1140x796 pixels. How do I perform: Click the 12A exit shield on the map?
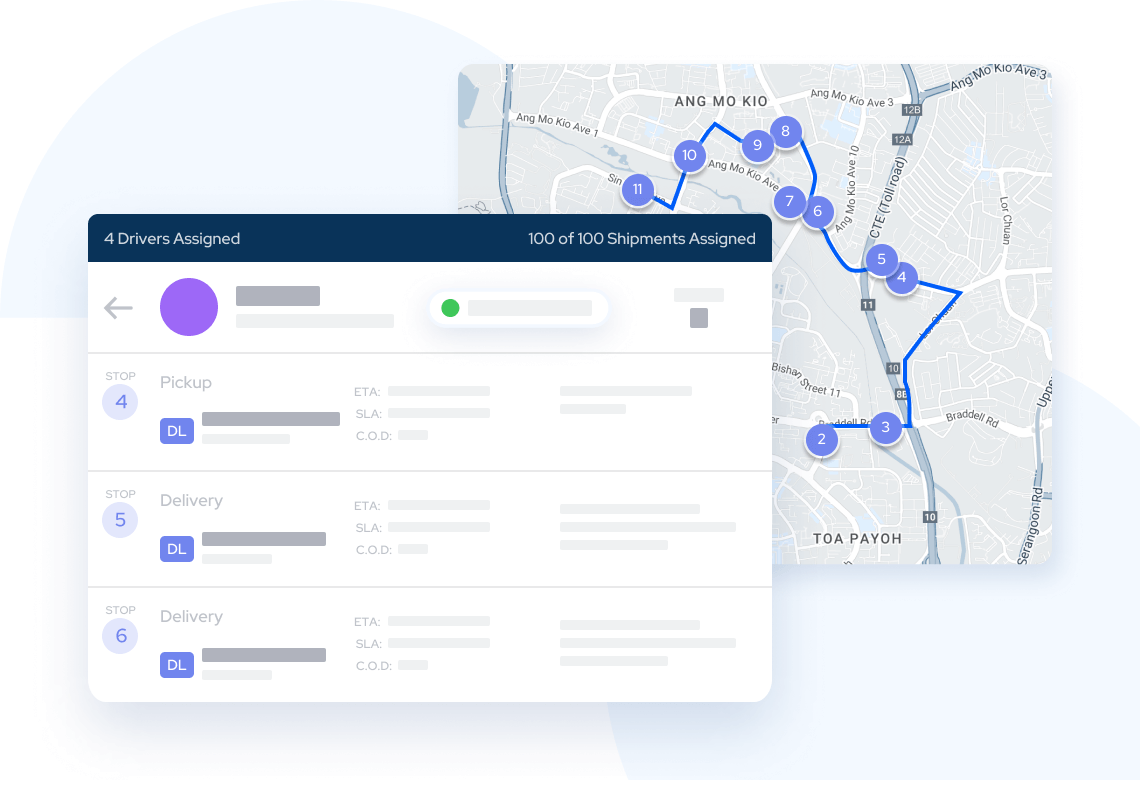coord(902,140)
